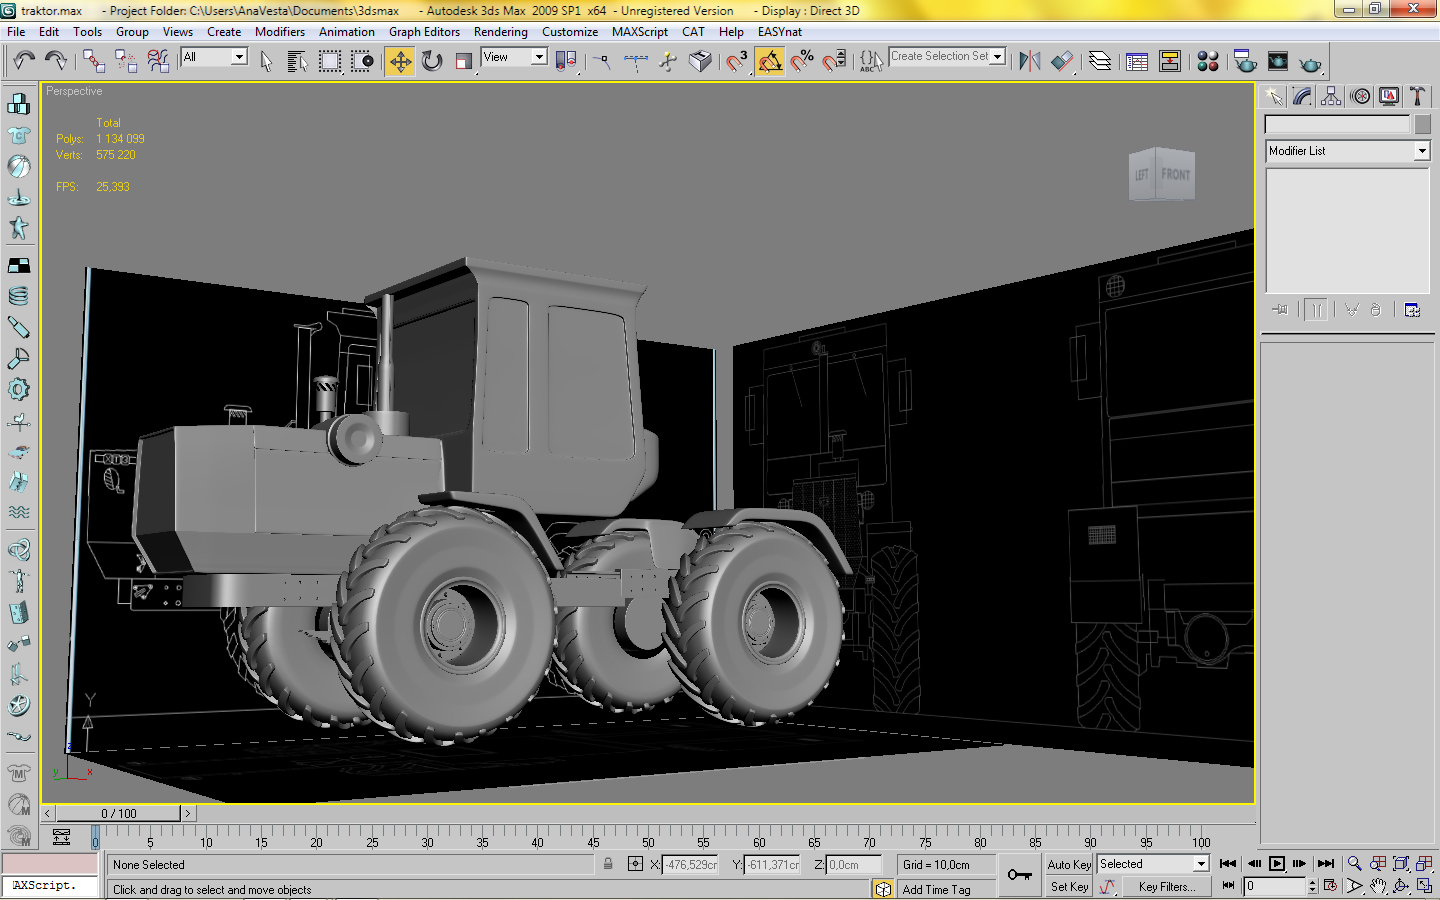Switch to the Hierarchy command panel
This screenshot has width=1440, height=900.
(x=1331, y=96)
